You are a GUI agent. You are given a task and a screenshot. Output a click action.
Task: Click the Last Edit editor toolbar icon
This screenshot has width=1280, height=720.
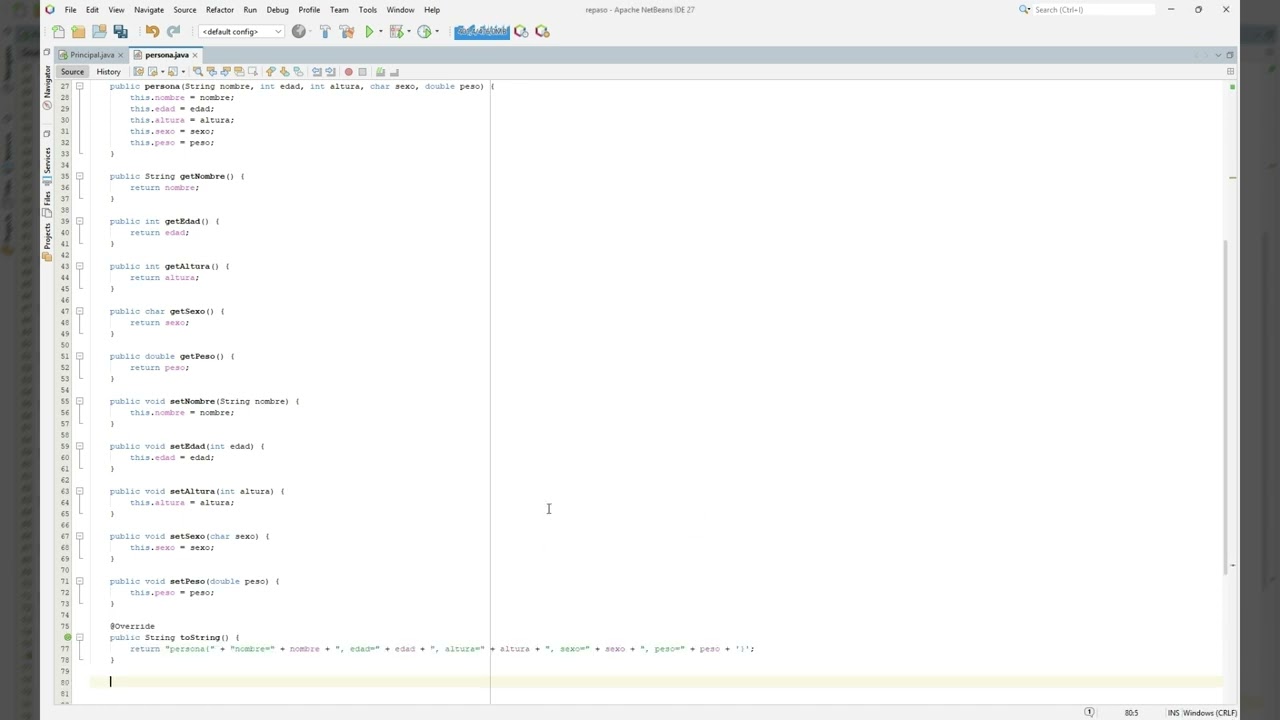[x=138, y=72]
